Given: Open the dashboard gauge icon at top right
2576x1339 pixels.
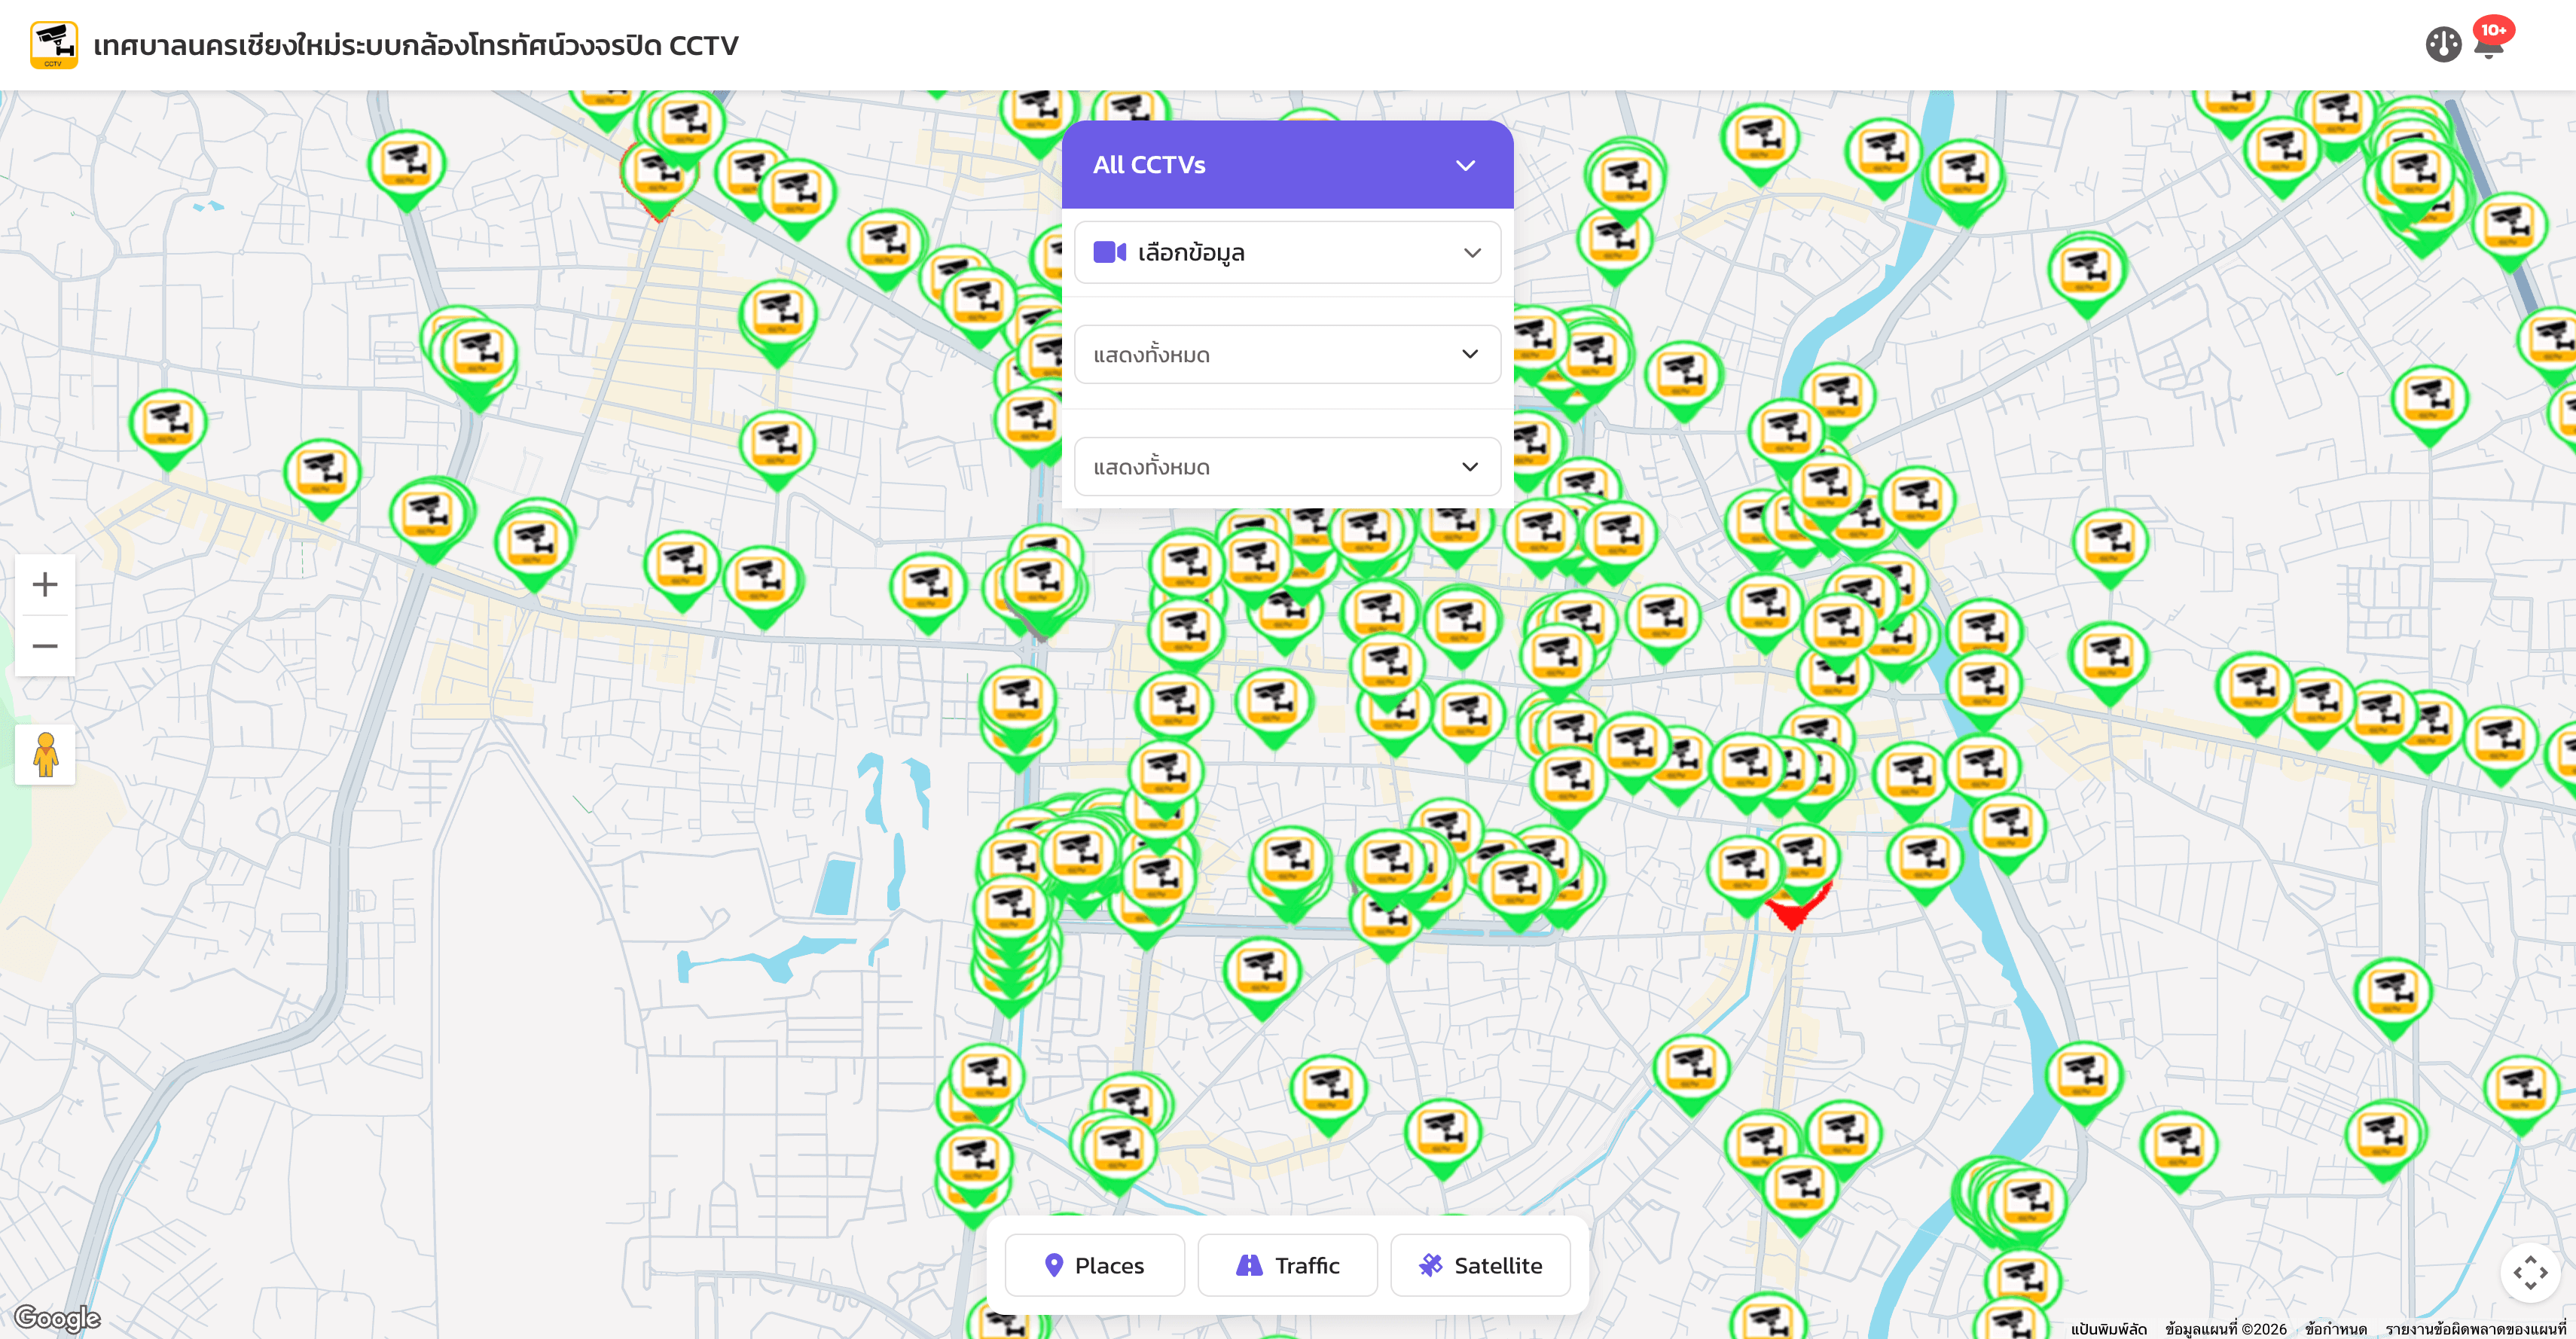Looking at the screenshot, I should click(x=2443, y=44).
